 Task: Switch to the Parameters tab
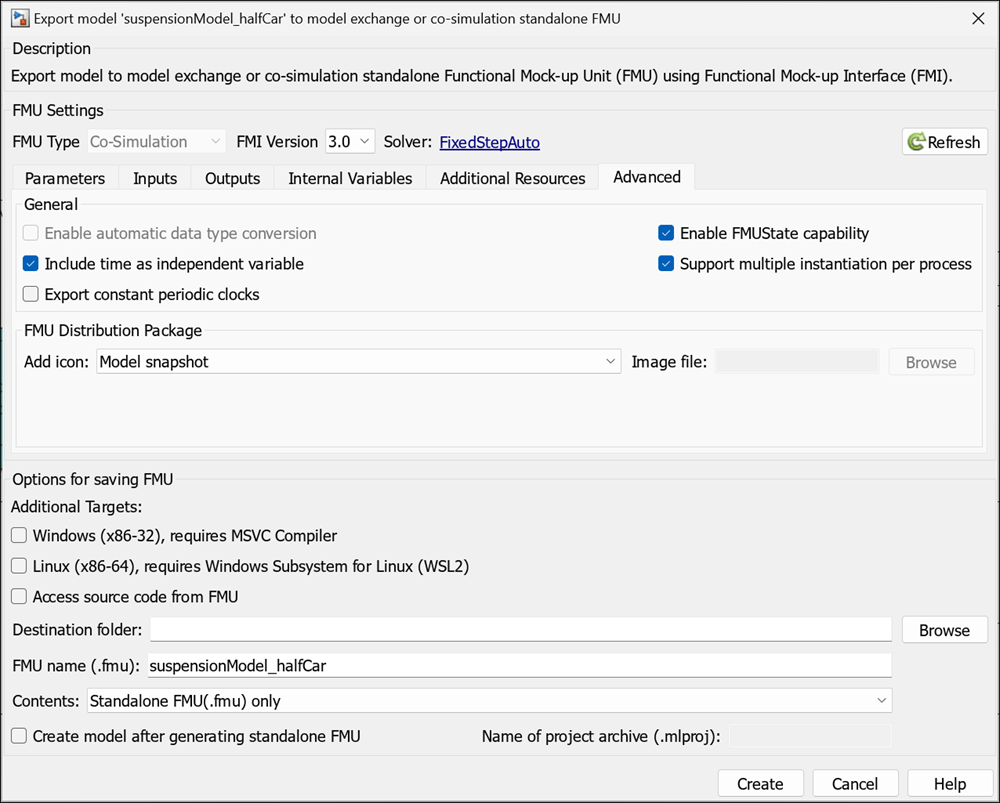coord(64,177)
